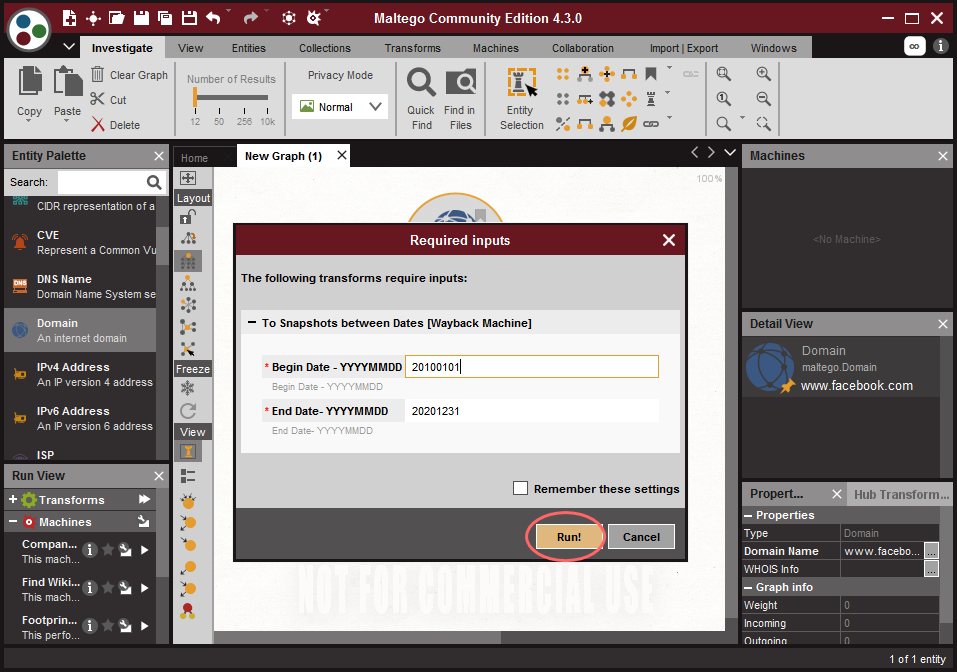Click the zoom 100% icon

[x=724, y=98]
